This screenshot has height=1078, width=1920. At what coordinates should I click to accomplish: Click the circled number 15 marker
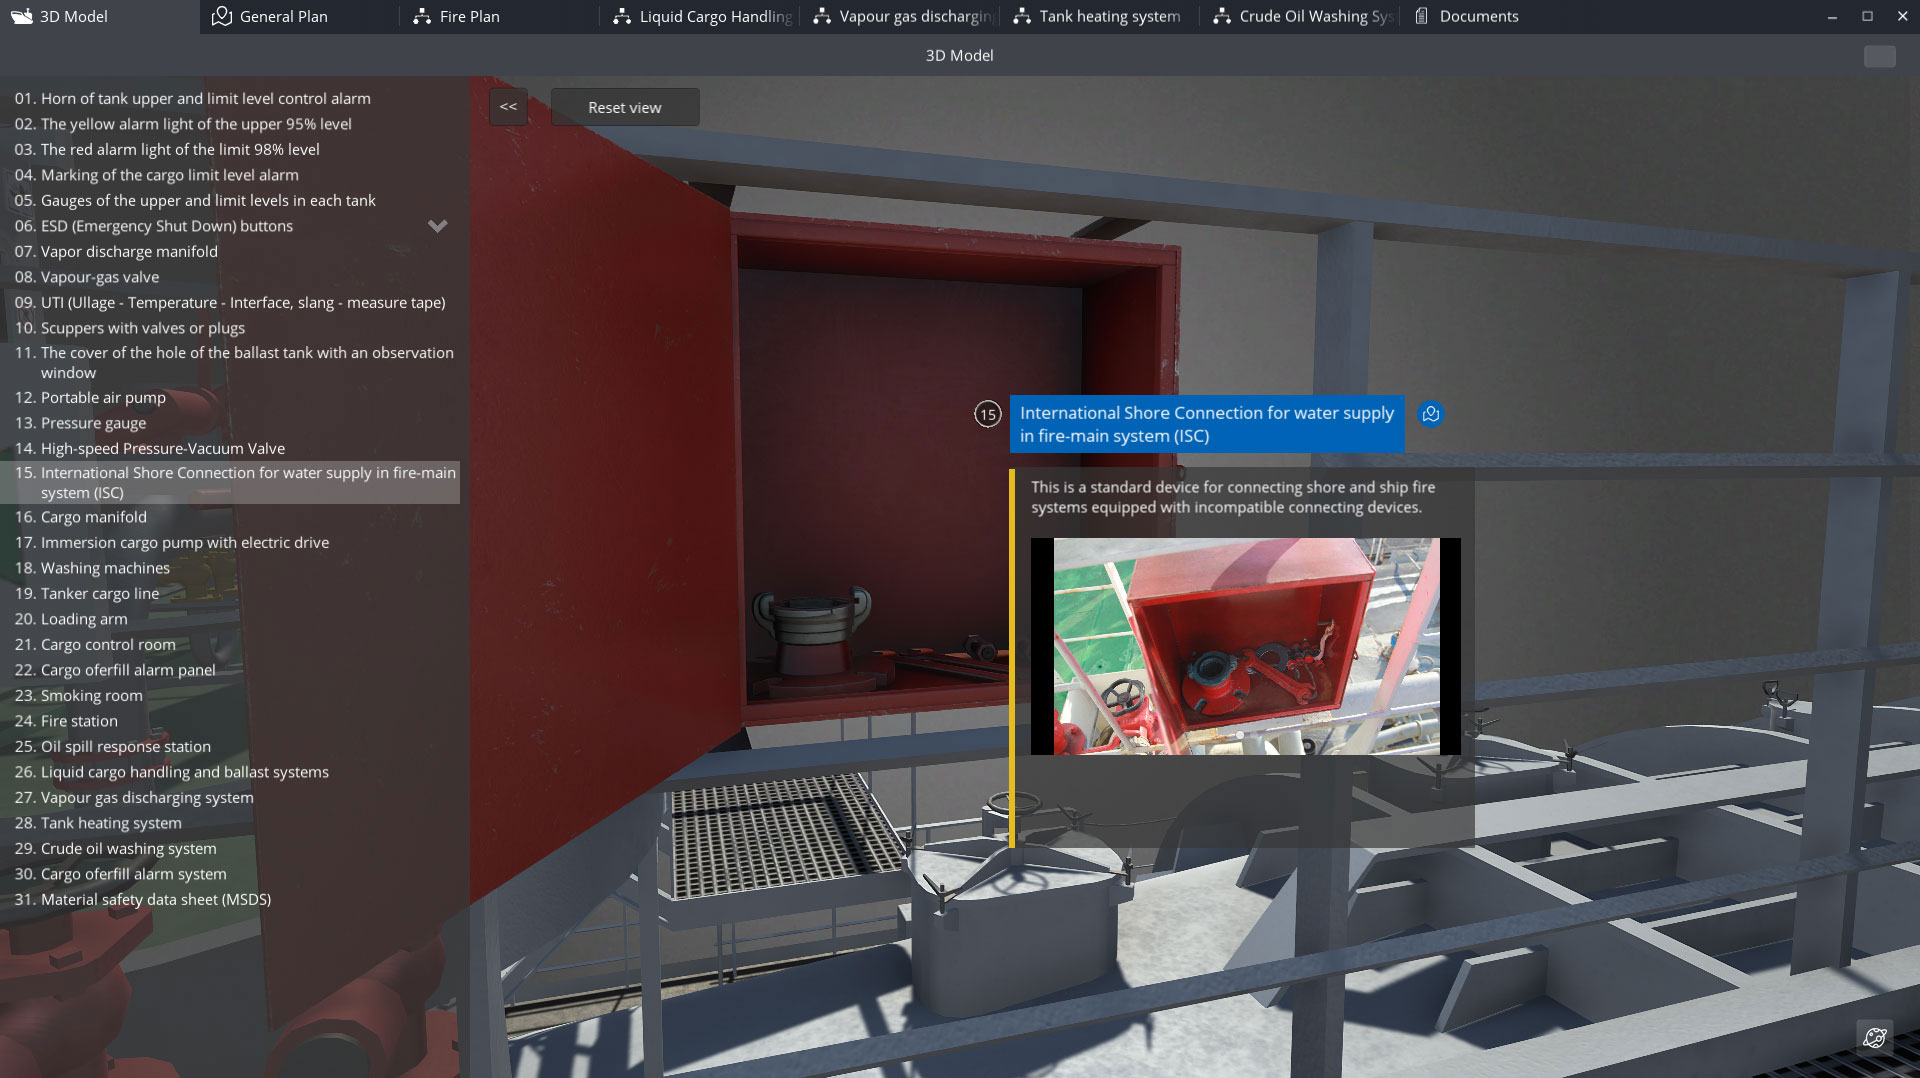987,414
